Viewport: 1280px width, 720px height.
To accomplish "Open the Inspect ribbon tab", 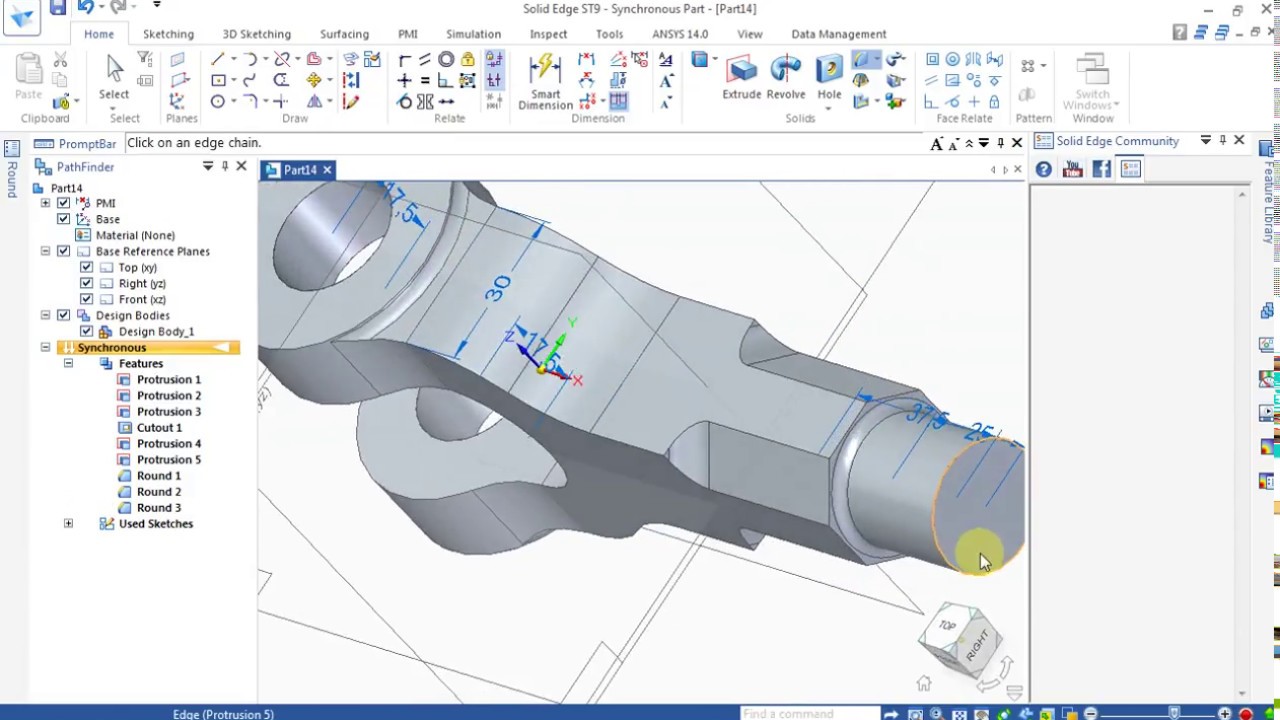I will (548, 34).
